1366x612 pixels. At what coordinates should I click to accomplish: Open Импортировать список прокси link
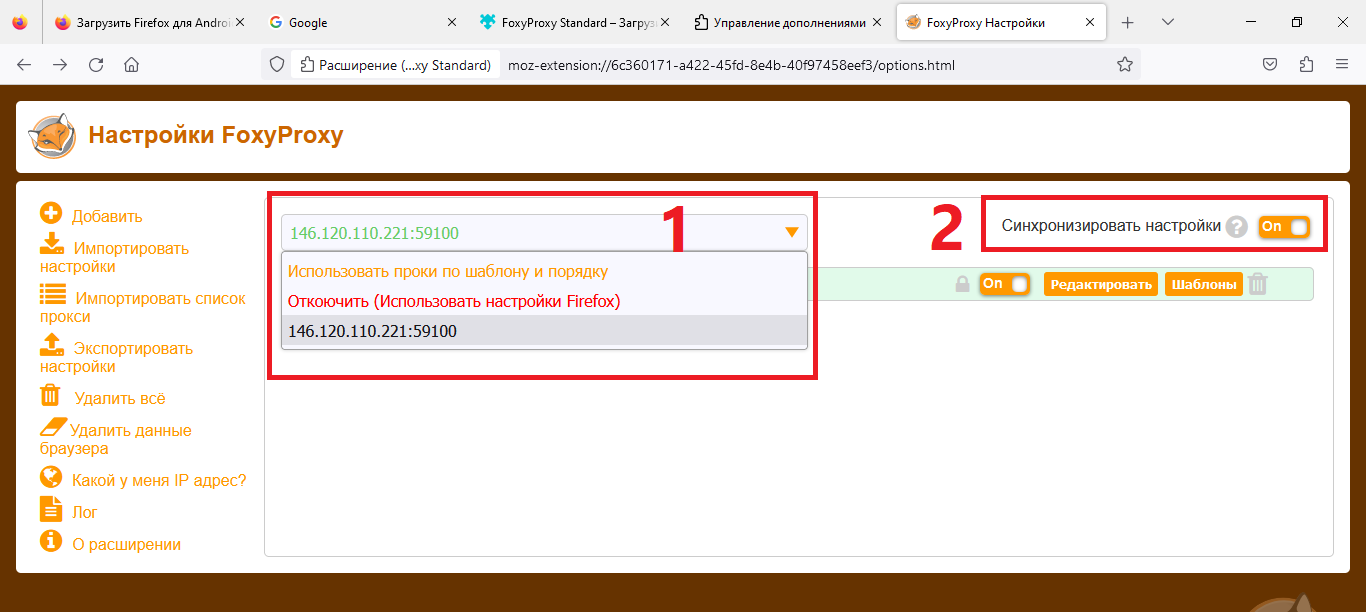pyautogui.click(x=143, y=307)
